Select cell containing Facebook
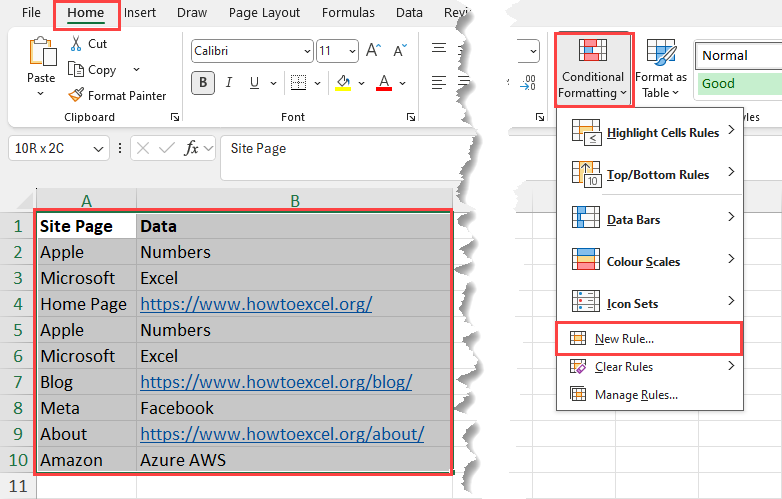This screenshot has height=499, width=782. point(294,408)
